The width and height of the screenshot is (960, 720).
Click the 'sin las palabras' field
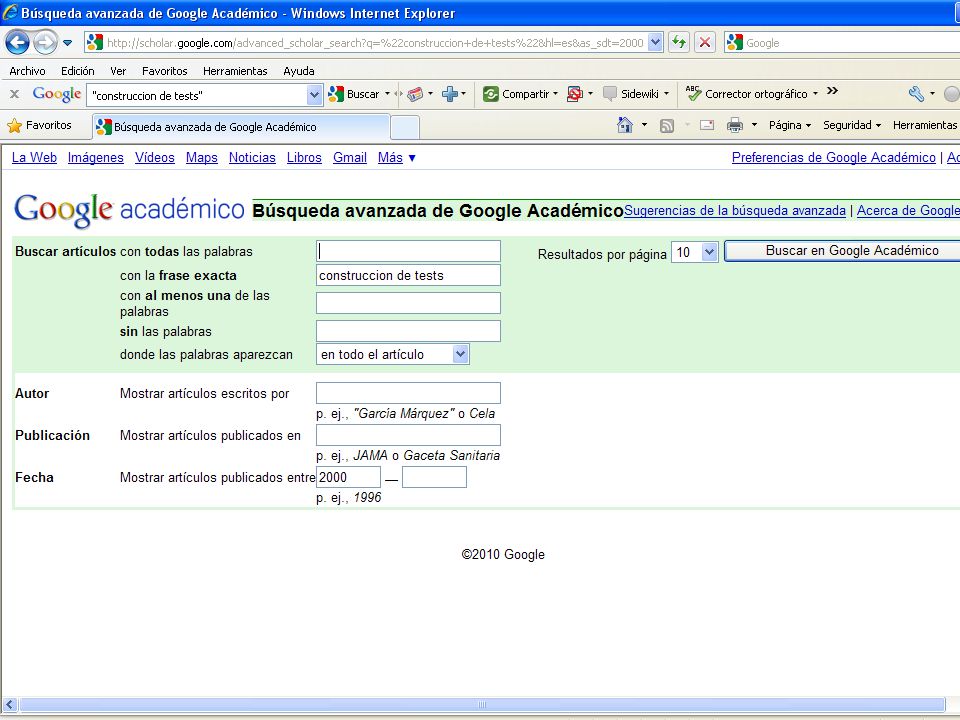click(408, 331)
